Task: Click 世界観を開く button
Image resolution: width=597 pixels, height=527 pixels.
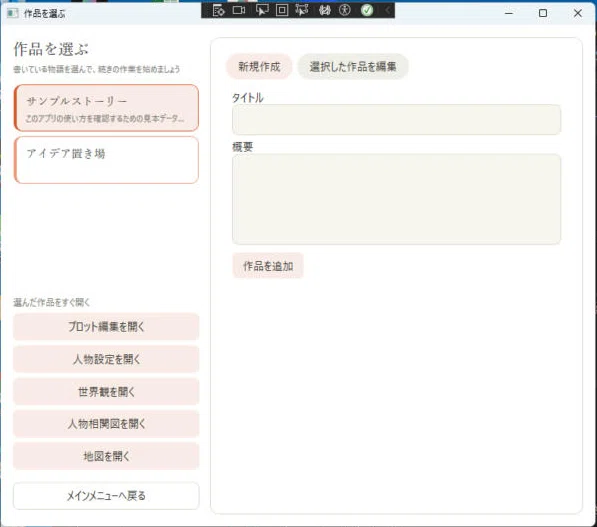Action: (x=106, y=391)
